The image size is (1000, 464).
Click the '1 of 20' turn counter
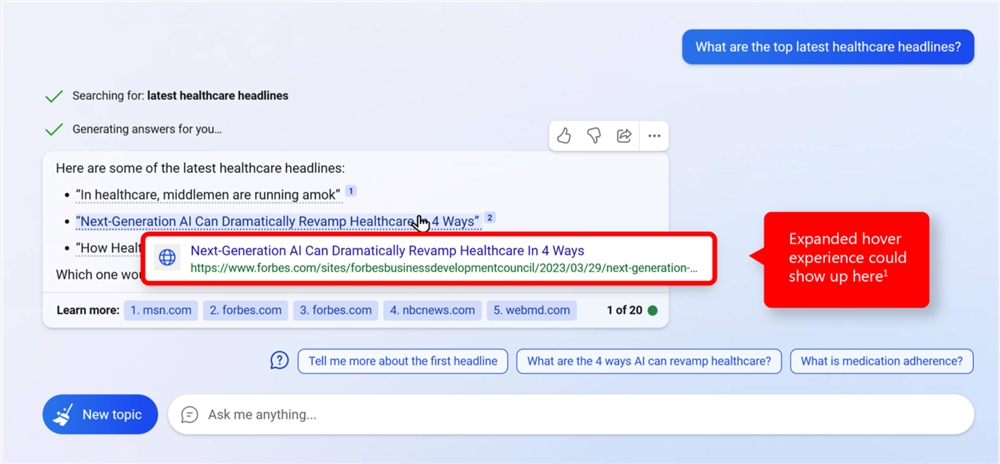point(624,310)
